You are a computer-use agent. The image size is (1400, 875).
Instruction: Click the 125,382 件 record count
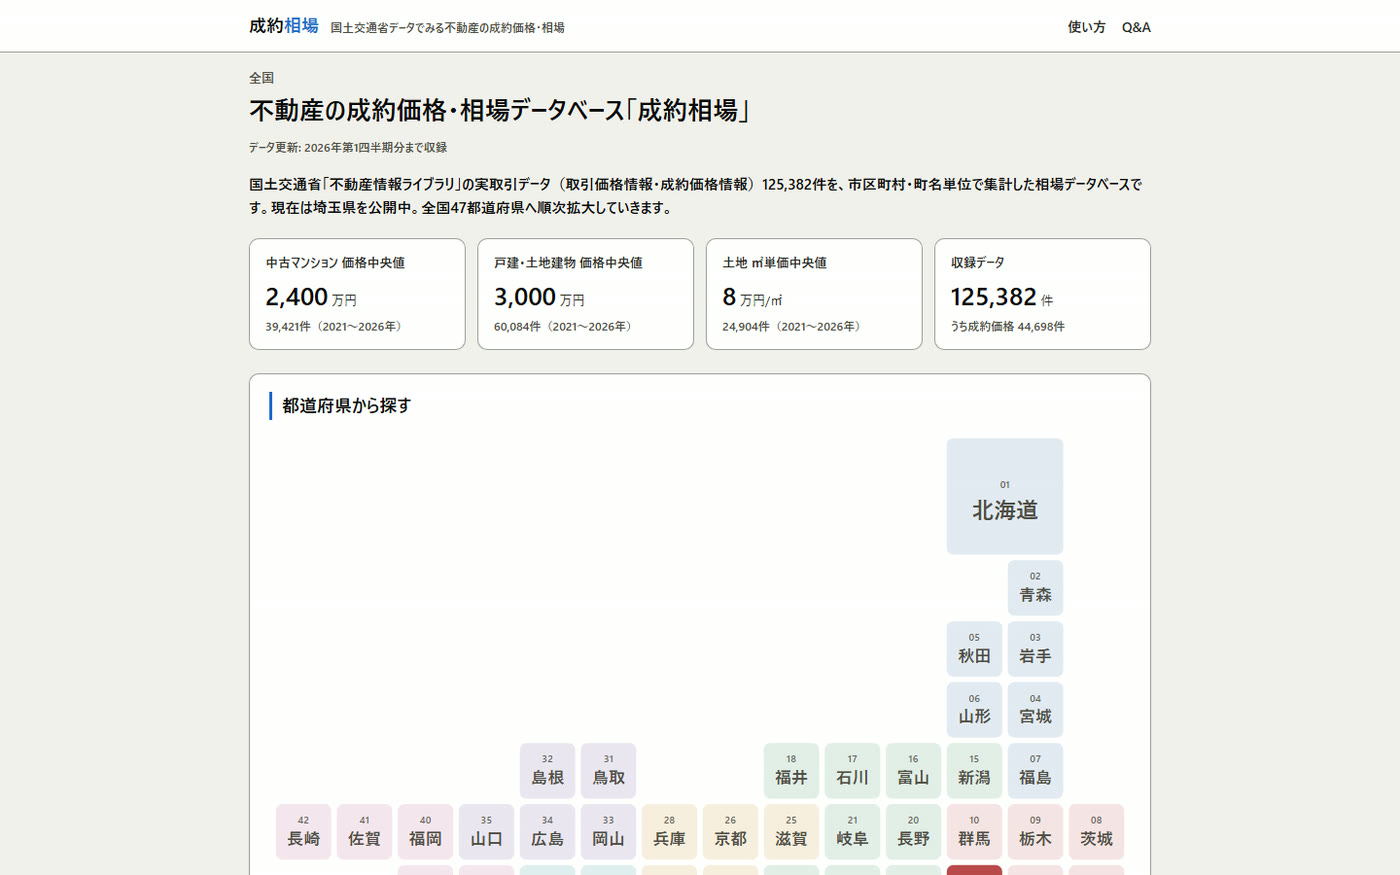pos(1001,297)
